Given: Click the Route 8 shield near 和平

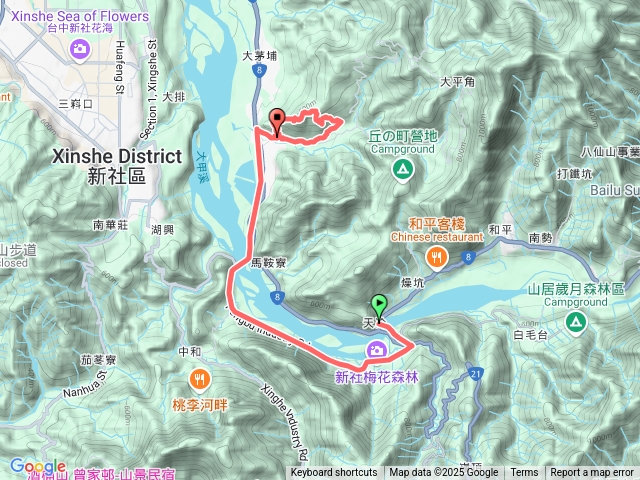Looking at the screenshot, I should 468,257.
